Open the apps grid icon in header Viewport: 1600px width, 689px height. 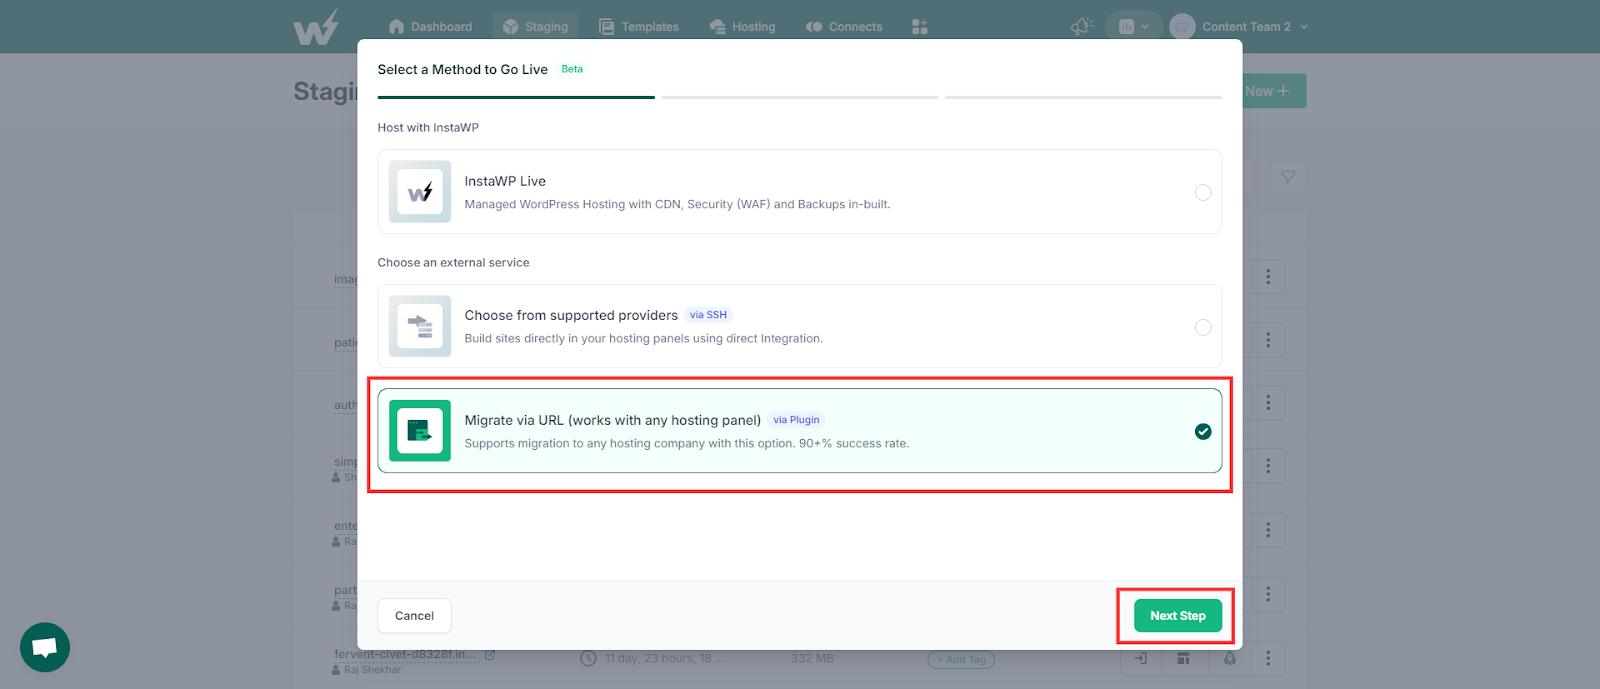(x=920, y=27)
